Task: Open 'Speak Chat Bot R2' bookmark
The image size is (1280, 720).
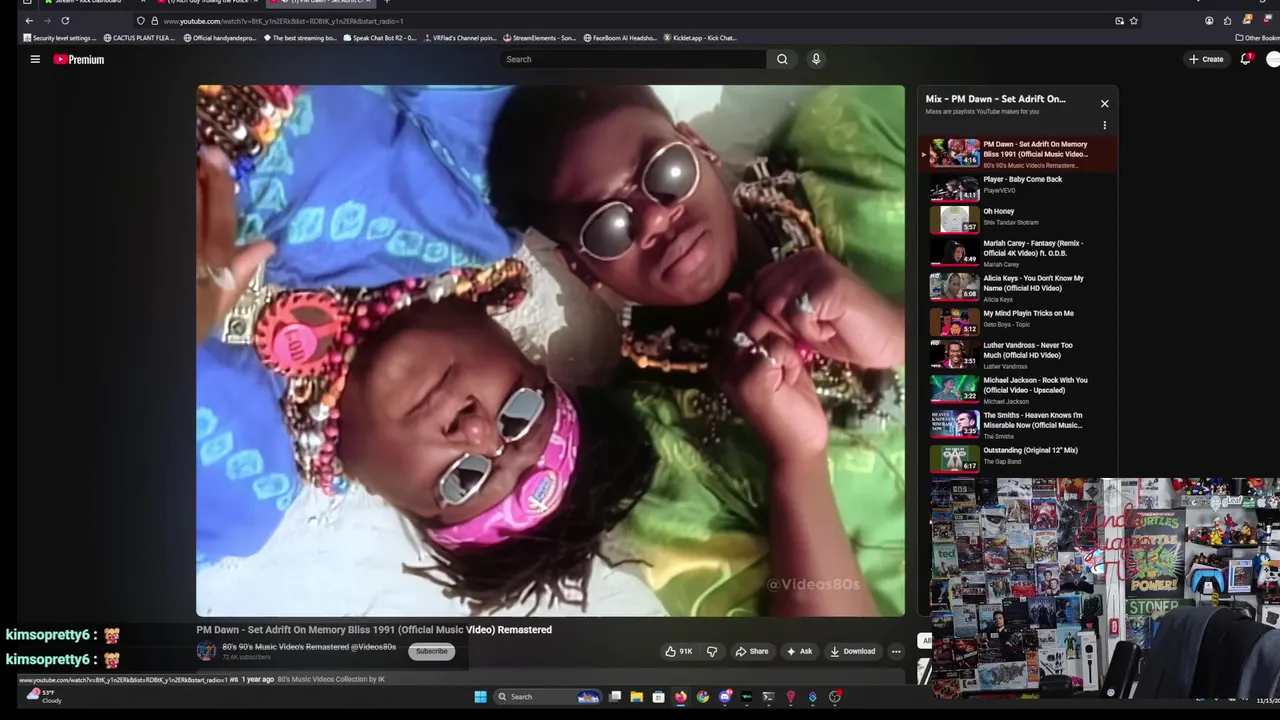Action: point(380,38)
